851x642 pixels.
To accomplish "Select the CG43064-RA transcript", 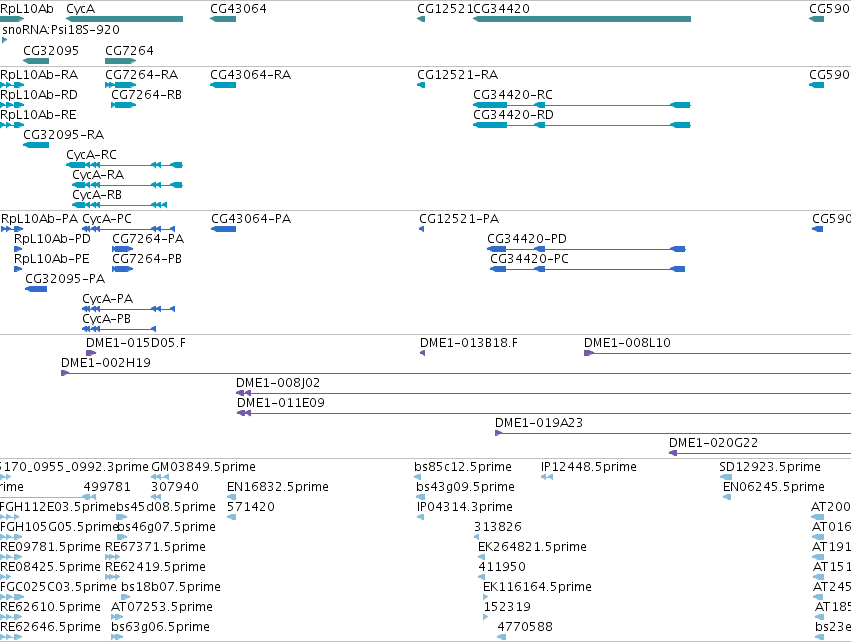I will coord(223,85).
